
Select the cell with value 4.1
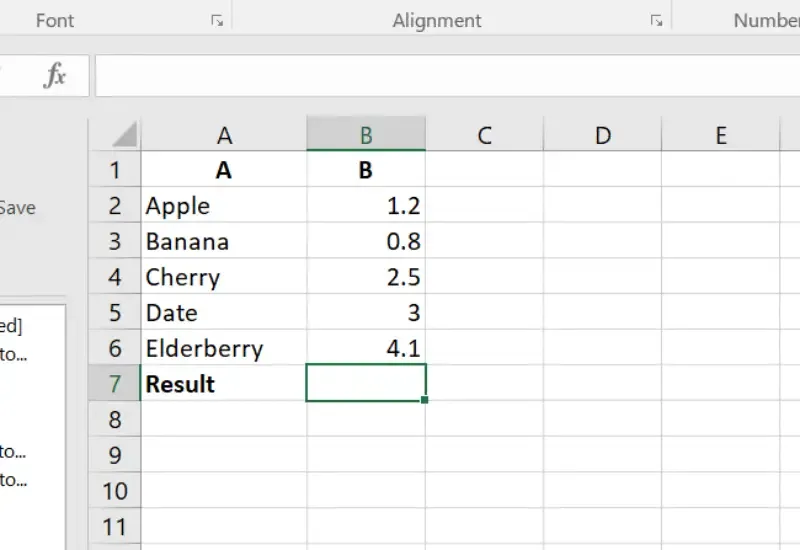point(366,349)
